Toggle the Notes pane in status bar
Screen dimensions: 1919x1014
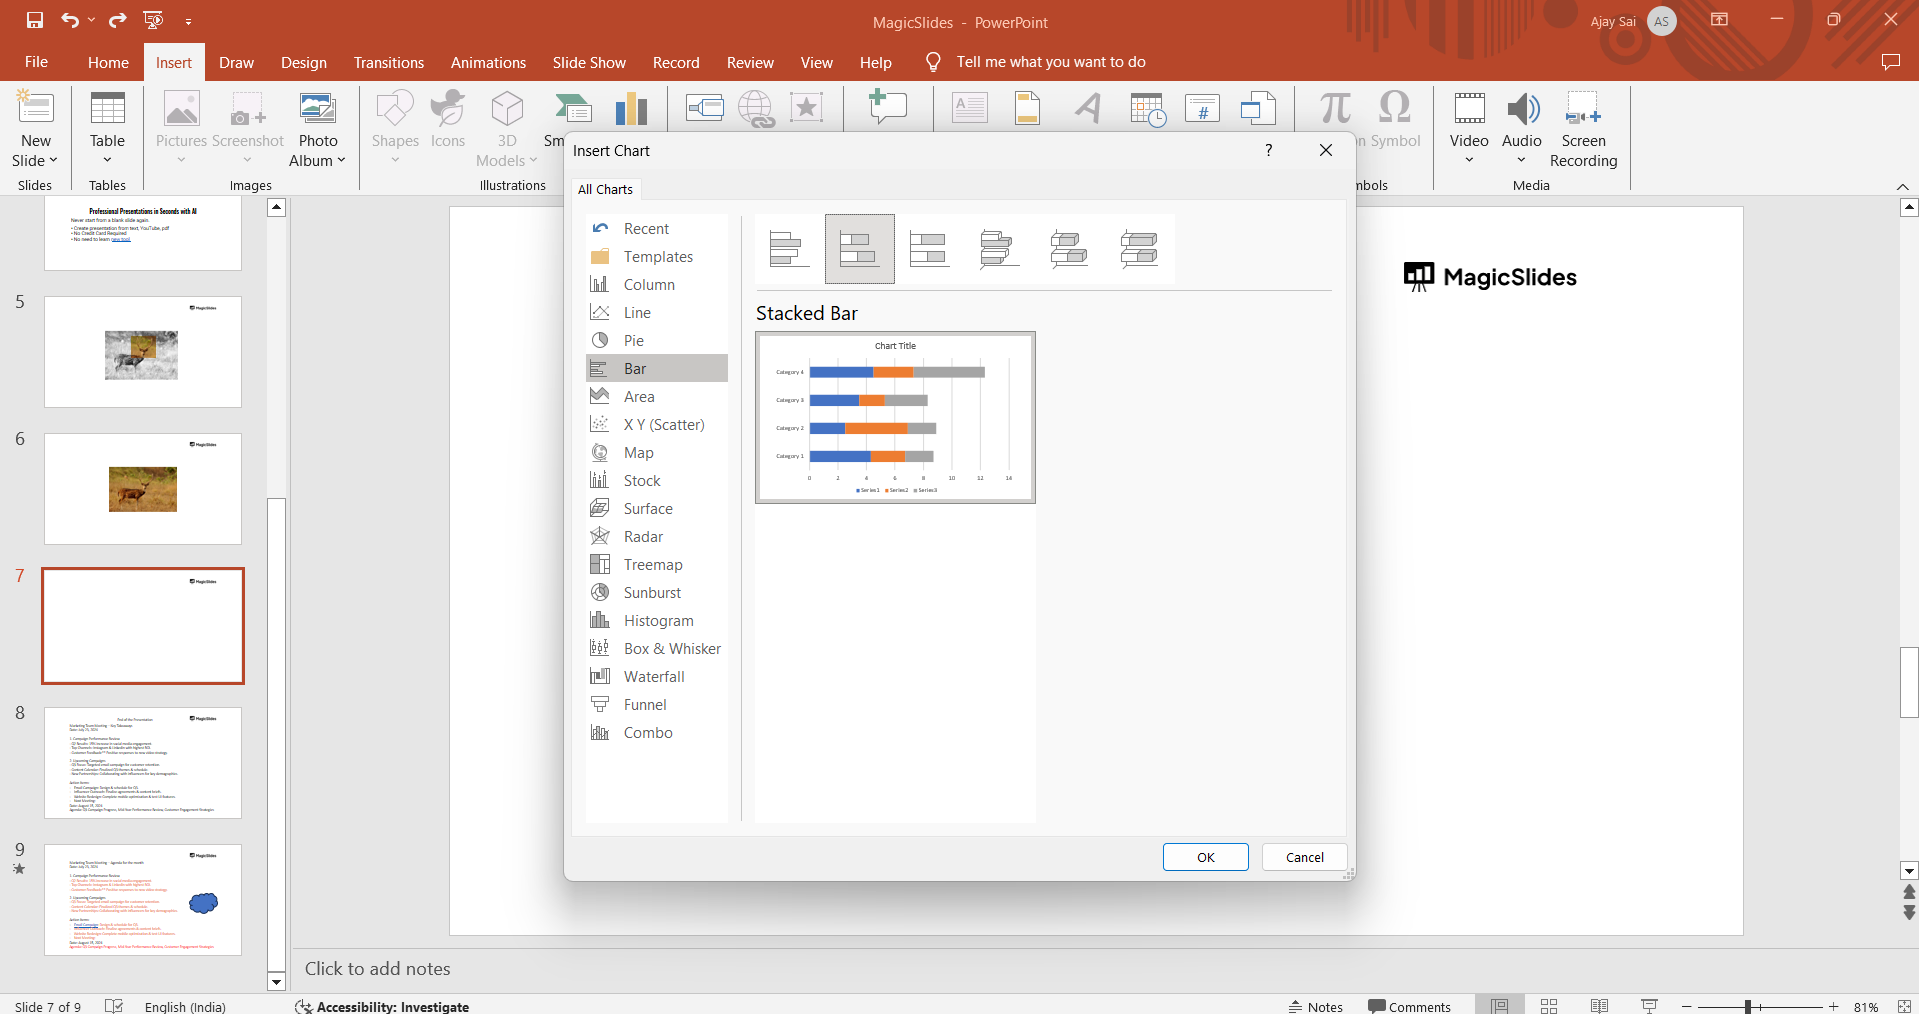[x=1316, y=1006]
